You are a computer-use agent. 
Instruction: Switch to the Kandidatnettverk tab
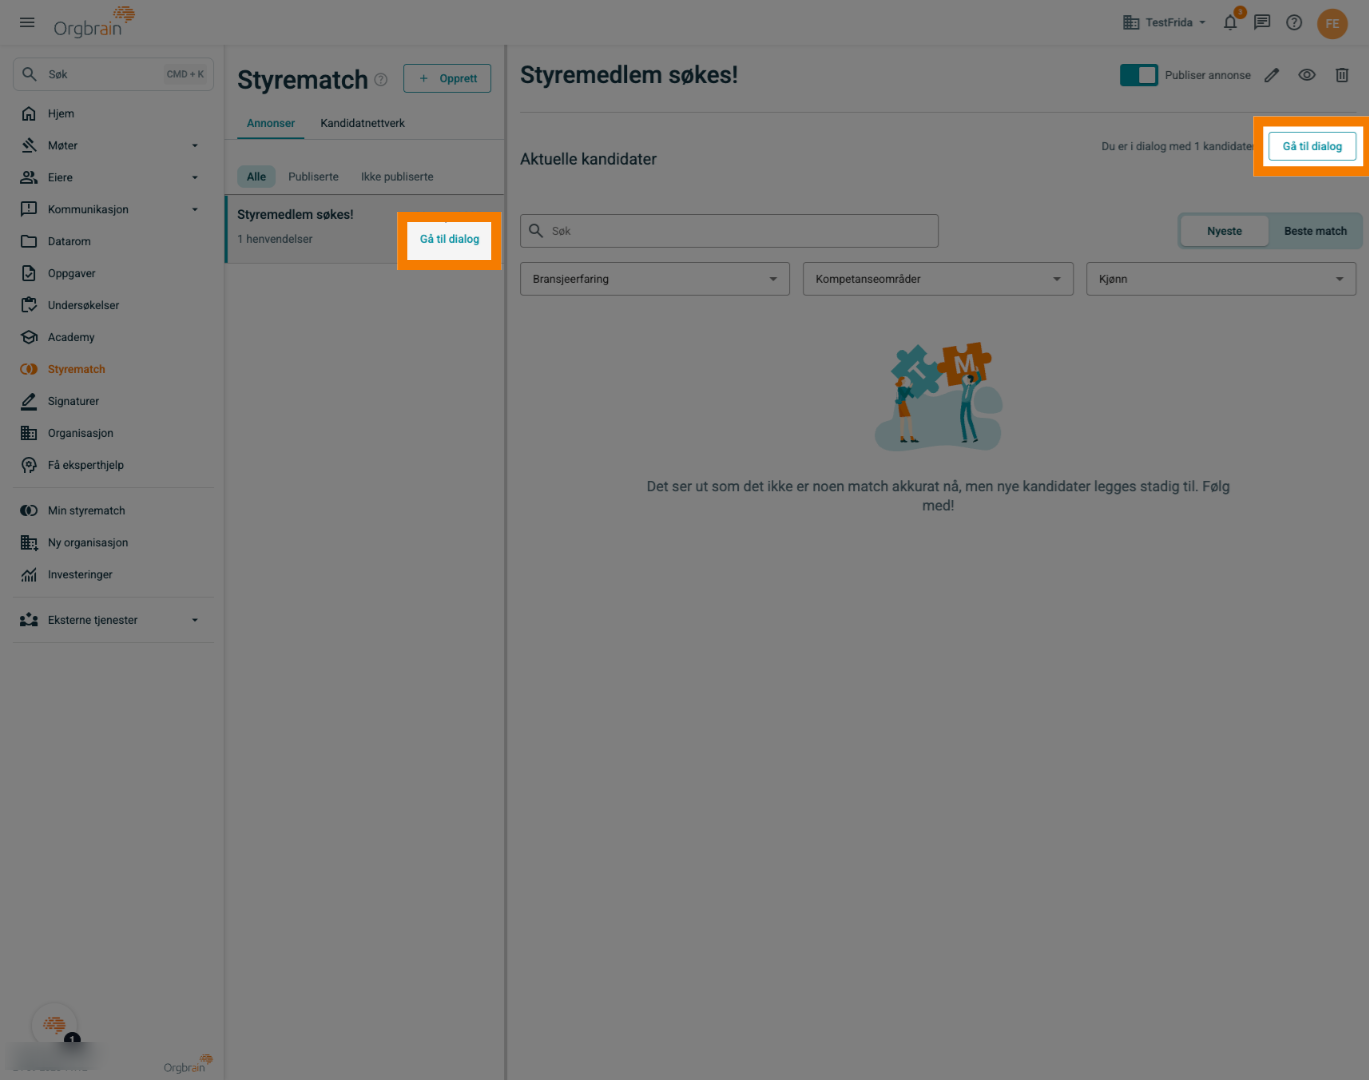pyautogui.click(x=362, y=123)
